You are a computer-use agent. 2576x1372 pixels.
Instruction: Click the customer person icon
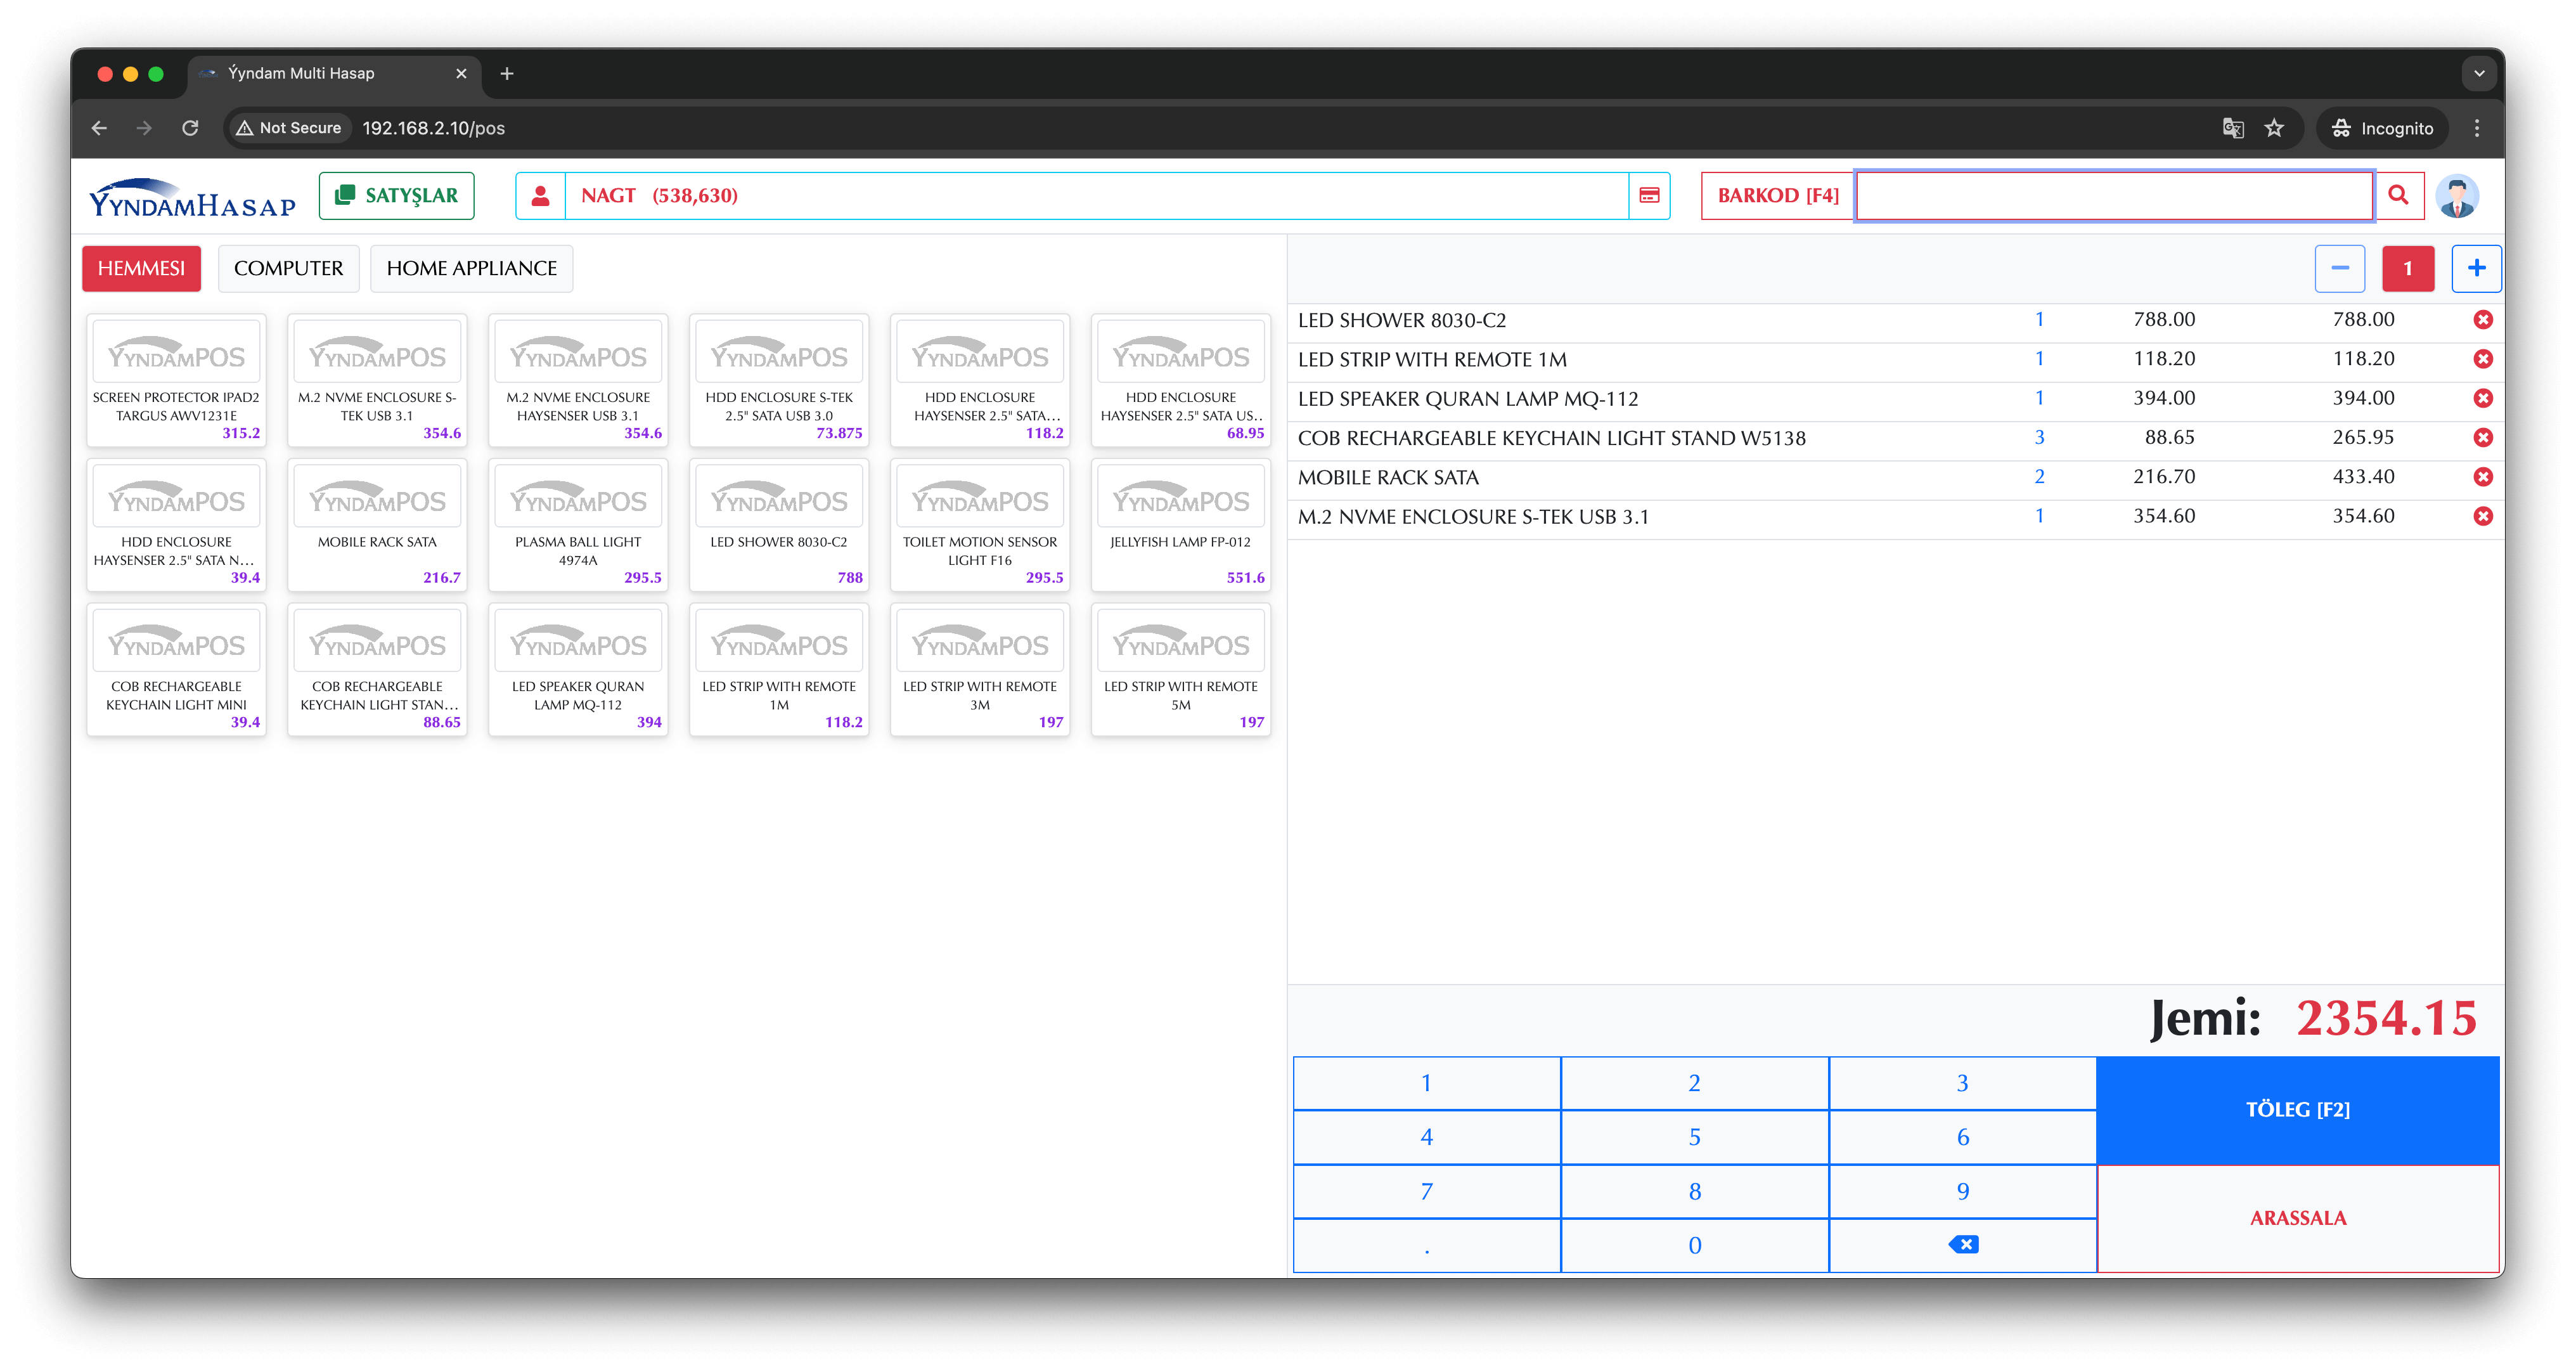point(540,196)
